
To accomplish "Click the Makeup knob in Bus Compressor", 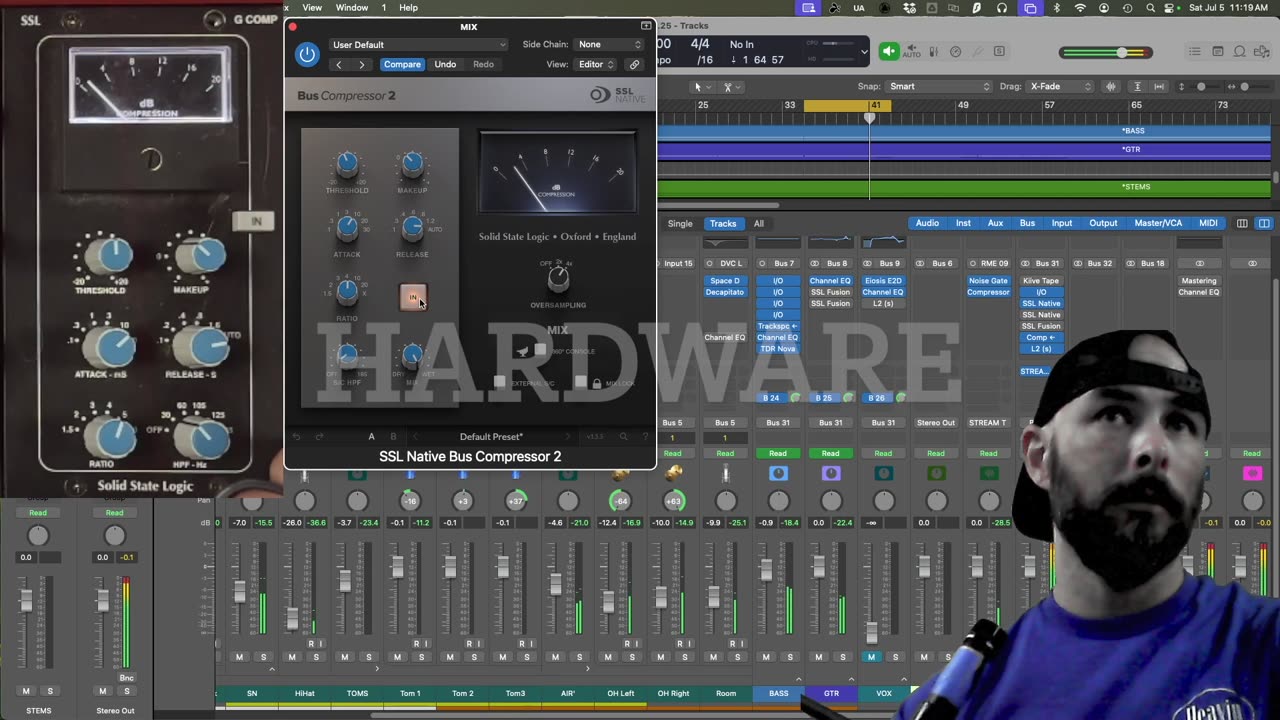I will click(412, 163).
